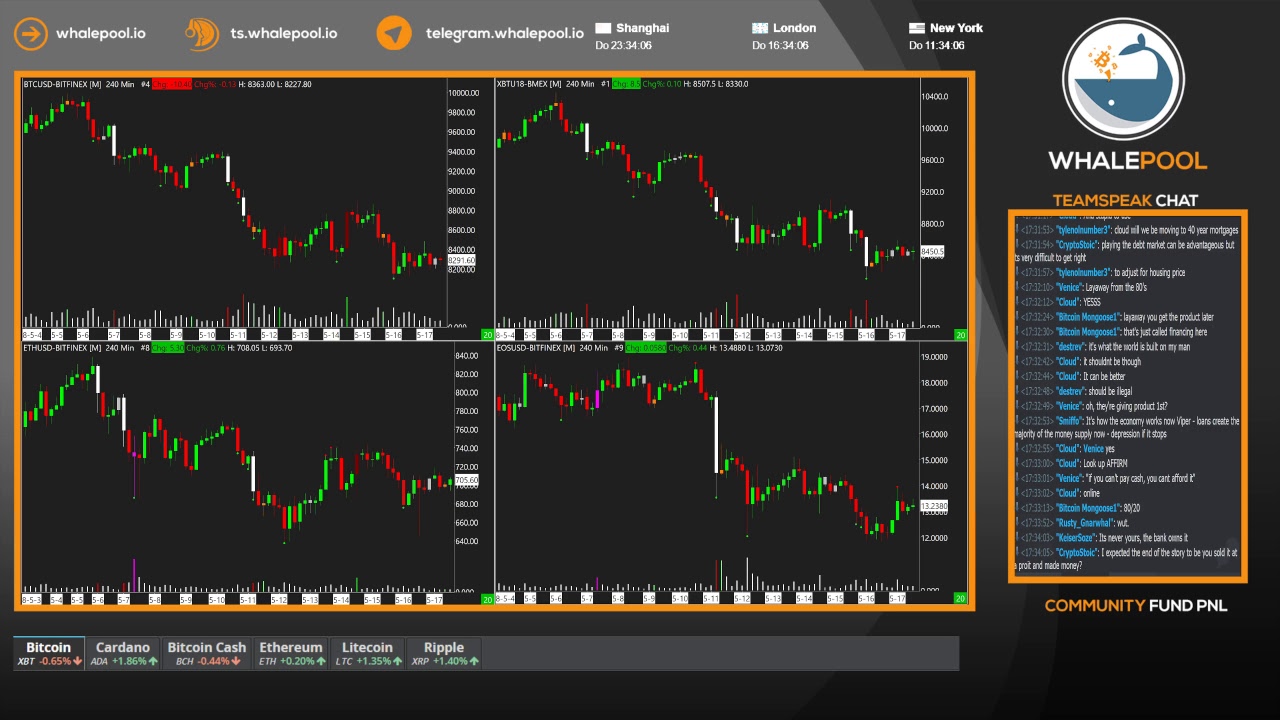Click Cloud's chat message 'YESSS'
This screenshot has height=720, width=1280.
point(1092,302)
